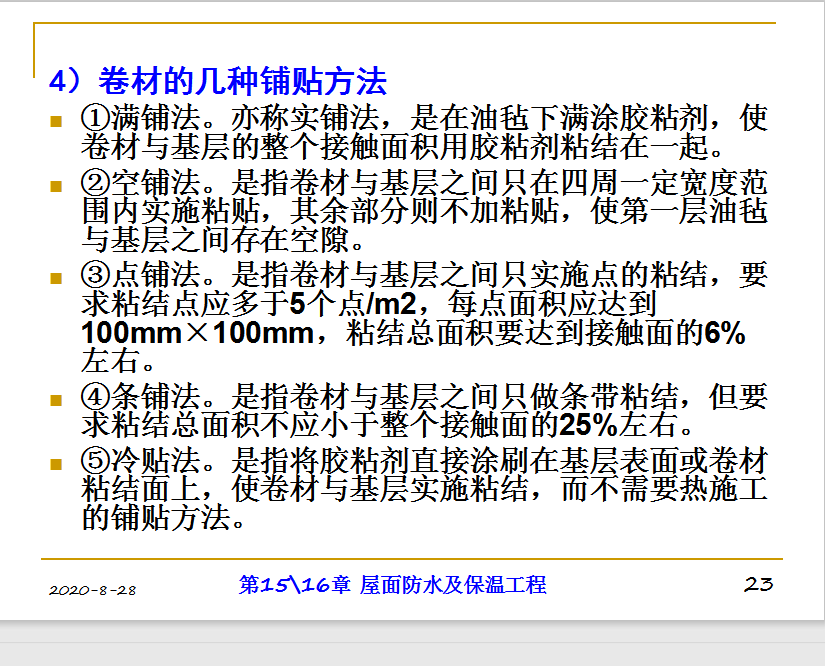This screenshot has width=825, height=666.
Task: Click the paragraph starting '④条铺法'
Action: point(425,410)
